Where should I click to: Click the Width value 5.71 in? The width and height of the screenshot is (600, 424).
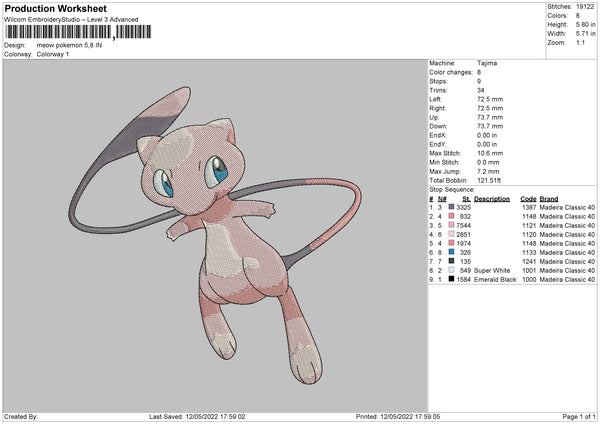point(586,34)
